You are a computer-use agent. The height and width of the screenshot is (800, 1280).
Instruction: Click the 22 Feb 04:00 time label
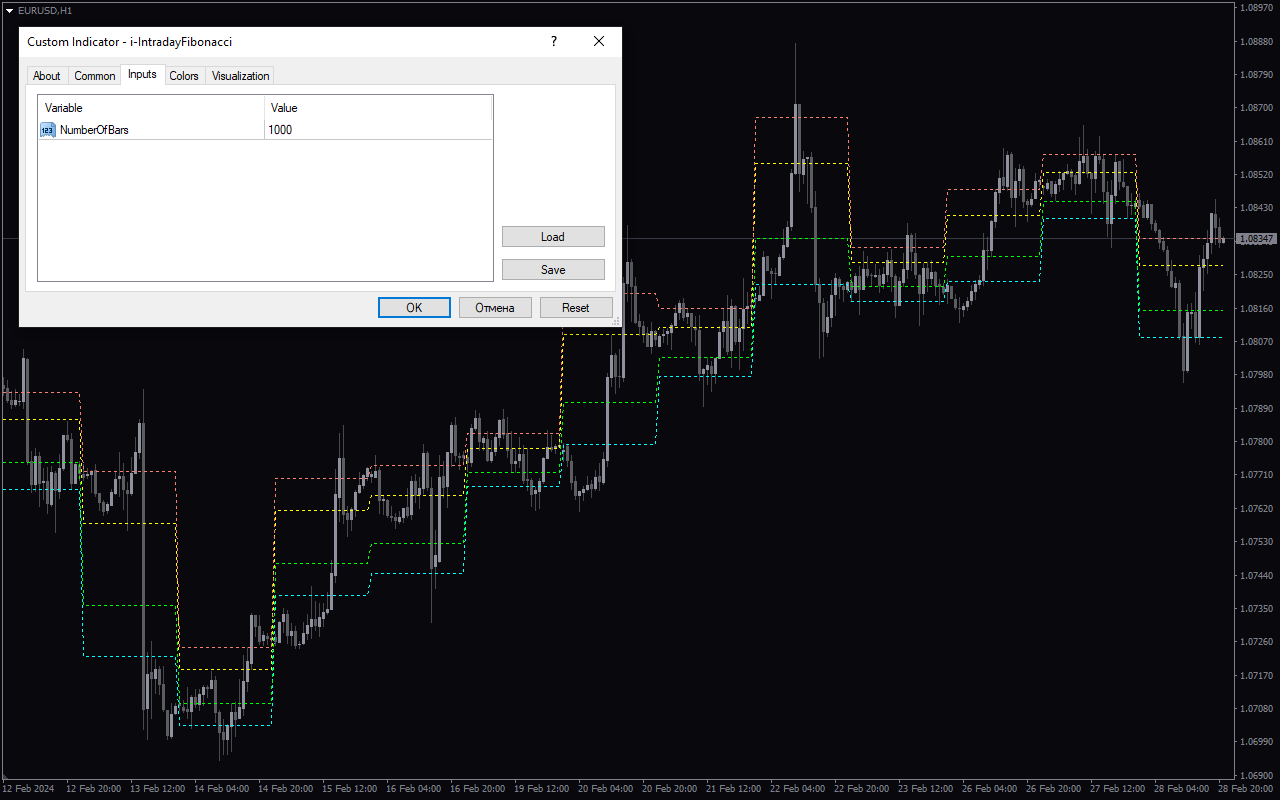[798, 789]
